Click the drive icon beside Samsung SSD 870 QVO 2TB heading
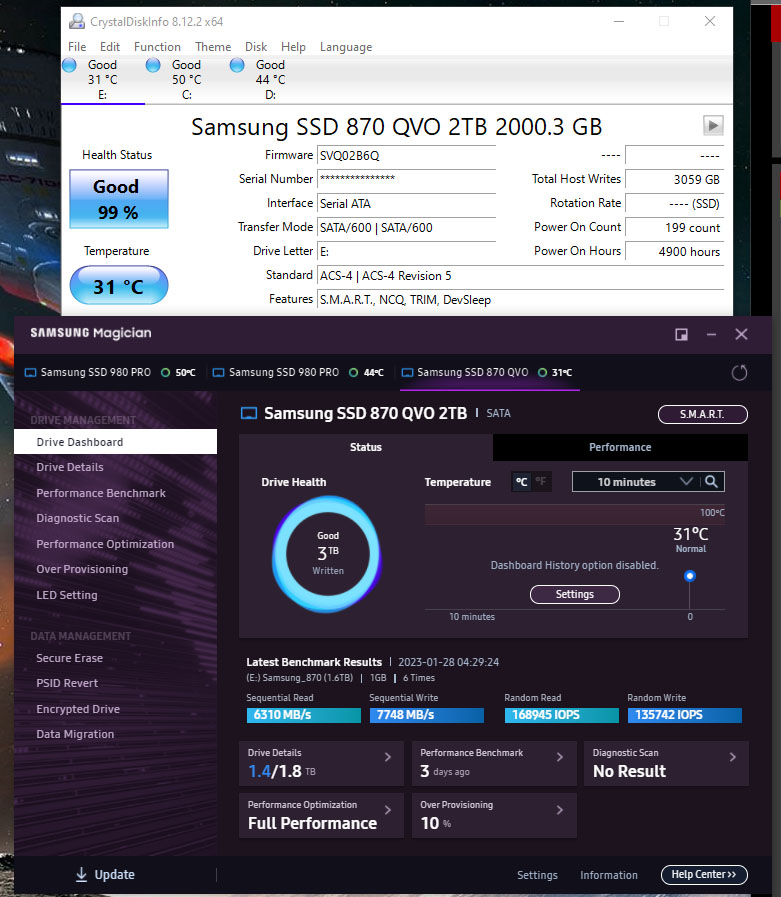The height and width of the screenshot is (897, 781). (249, 413)
